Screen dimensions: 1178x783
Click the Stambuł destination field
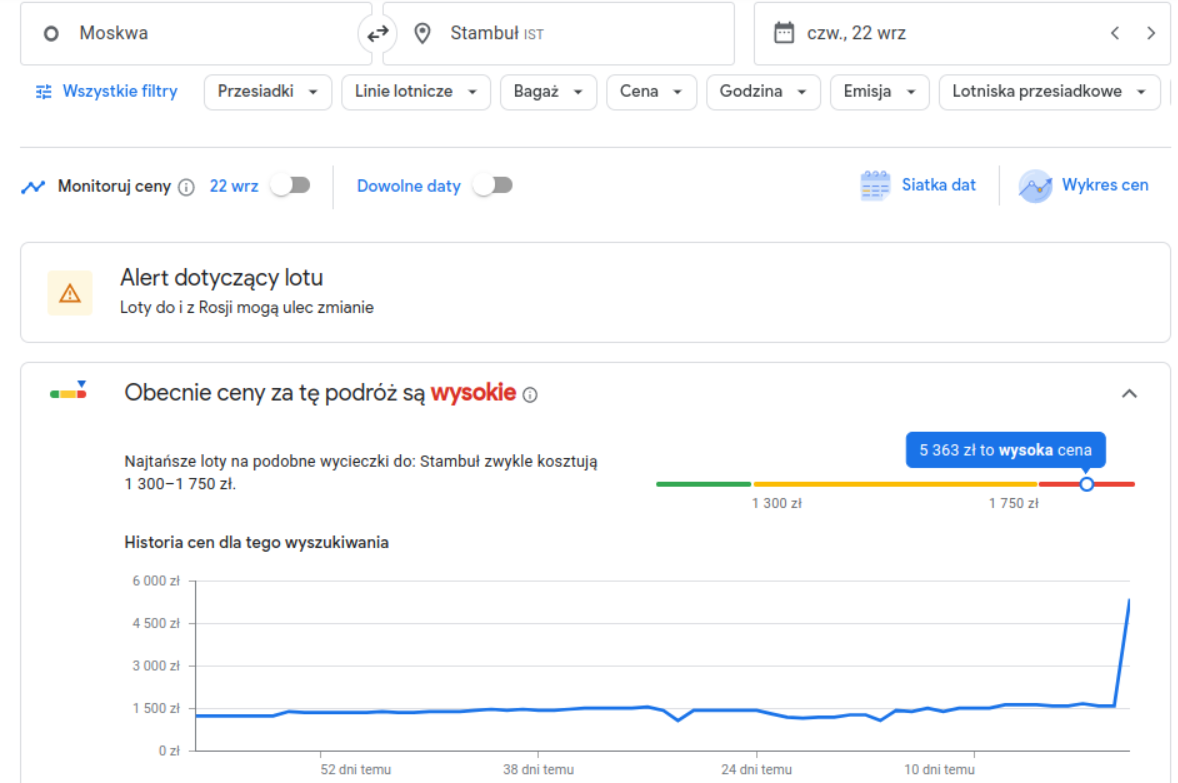point(558,33)
